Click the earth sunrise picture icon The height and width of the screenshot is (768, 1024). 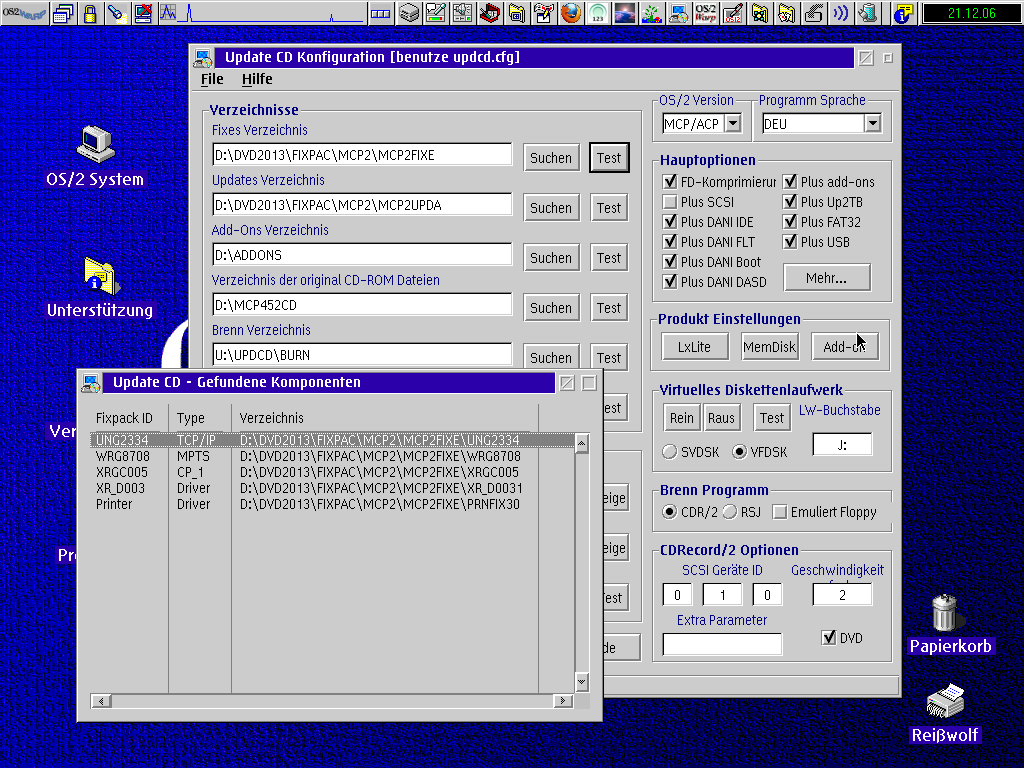click(624, 13)
